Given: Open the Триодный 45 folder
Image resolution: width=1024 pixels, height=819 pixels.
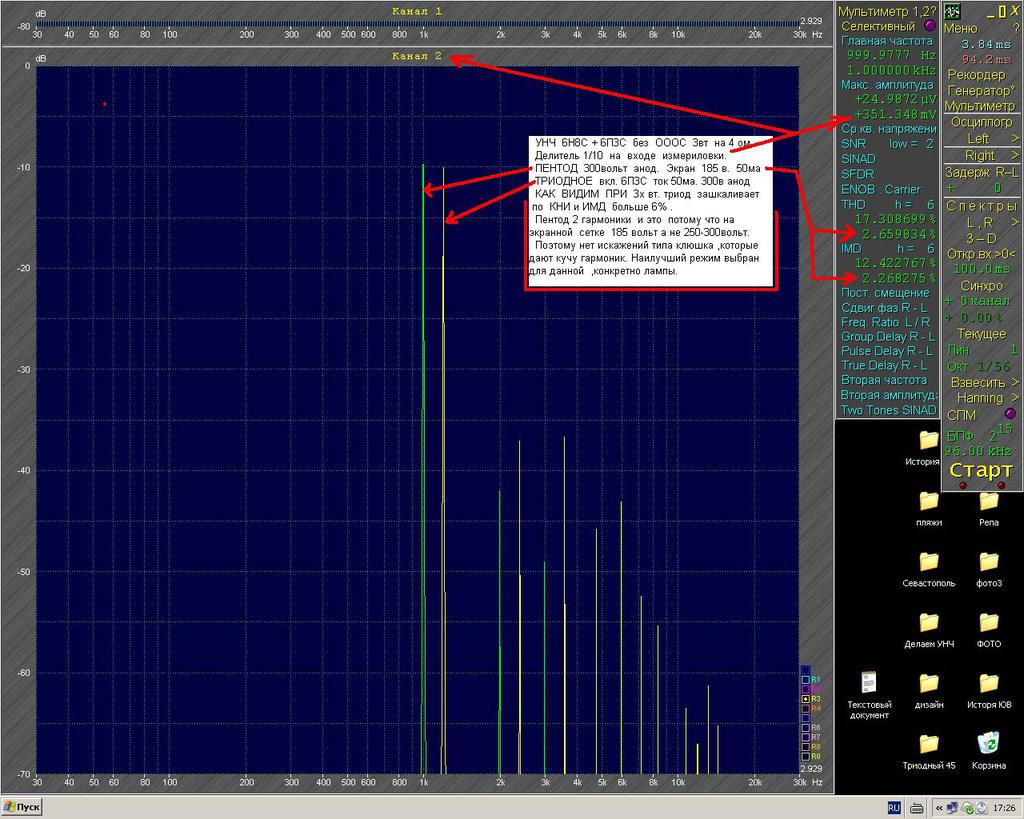Looking at the screenshot, I should tap(929, 750).
